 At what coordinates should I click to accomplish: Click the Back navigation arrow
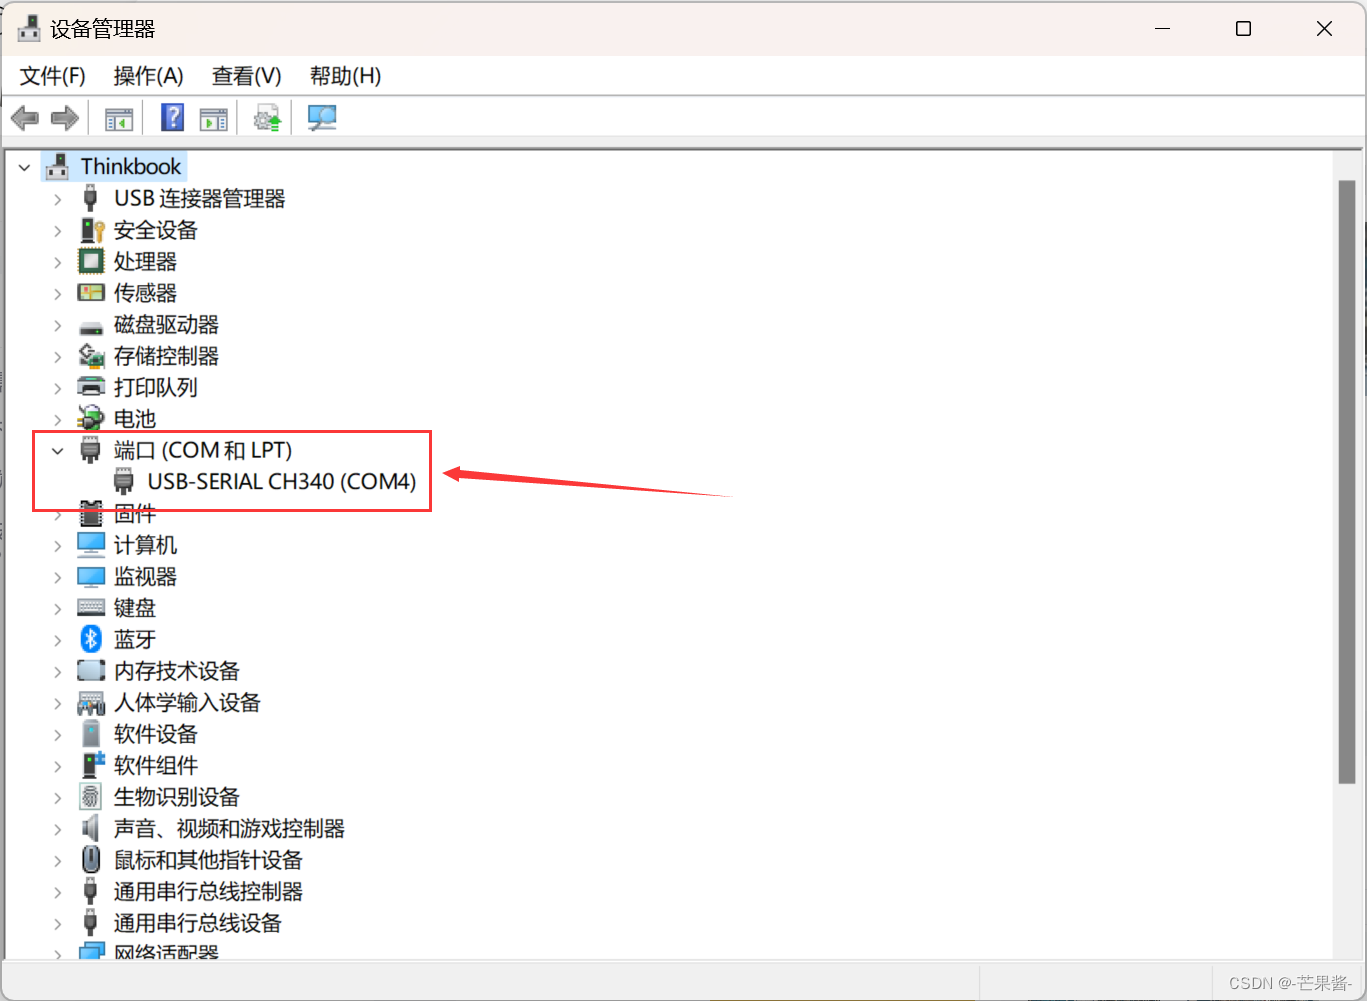pyautogui.click(x=24, y=117)
